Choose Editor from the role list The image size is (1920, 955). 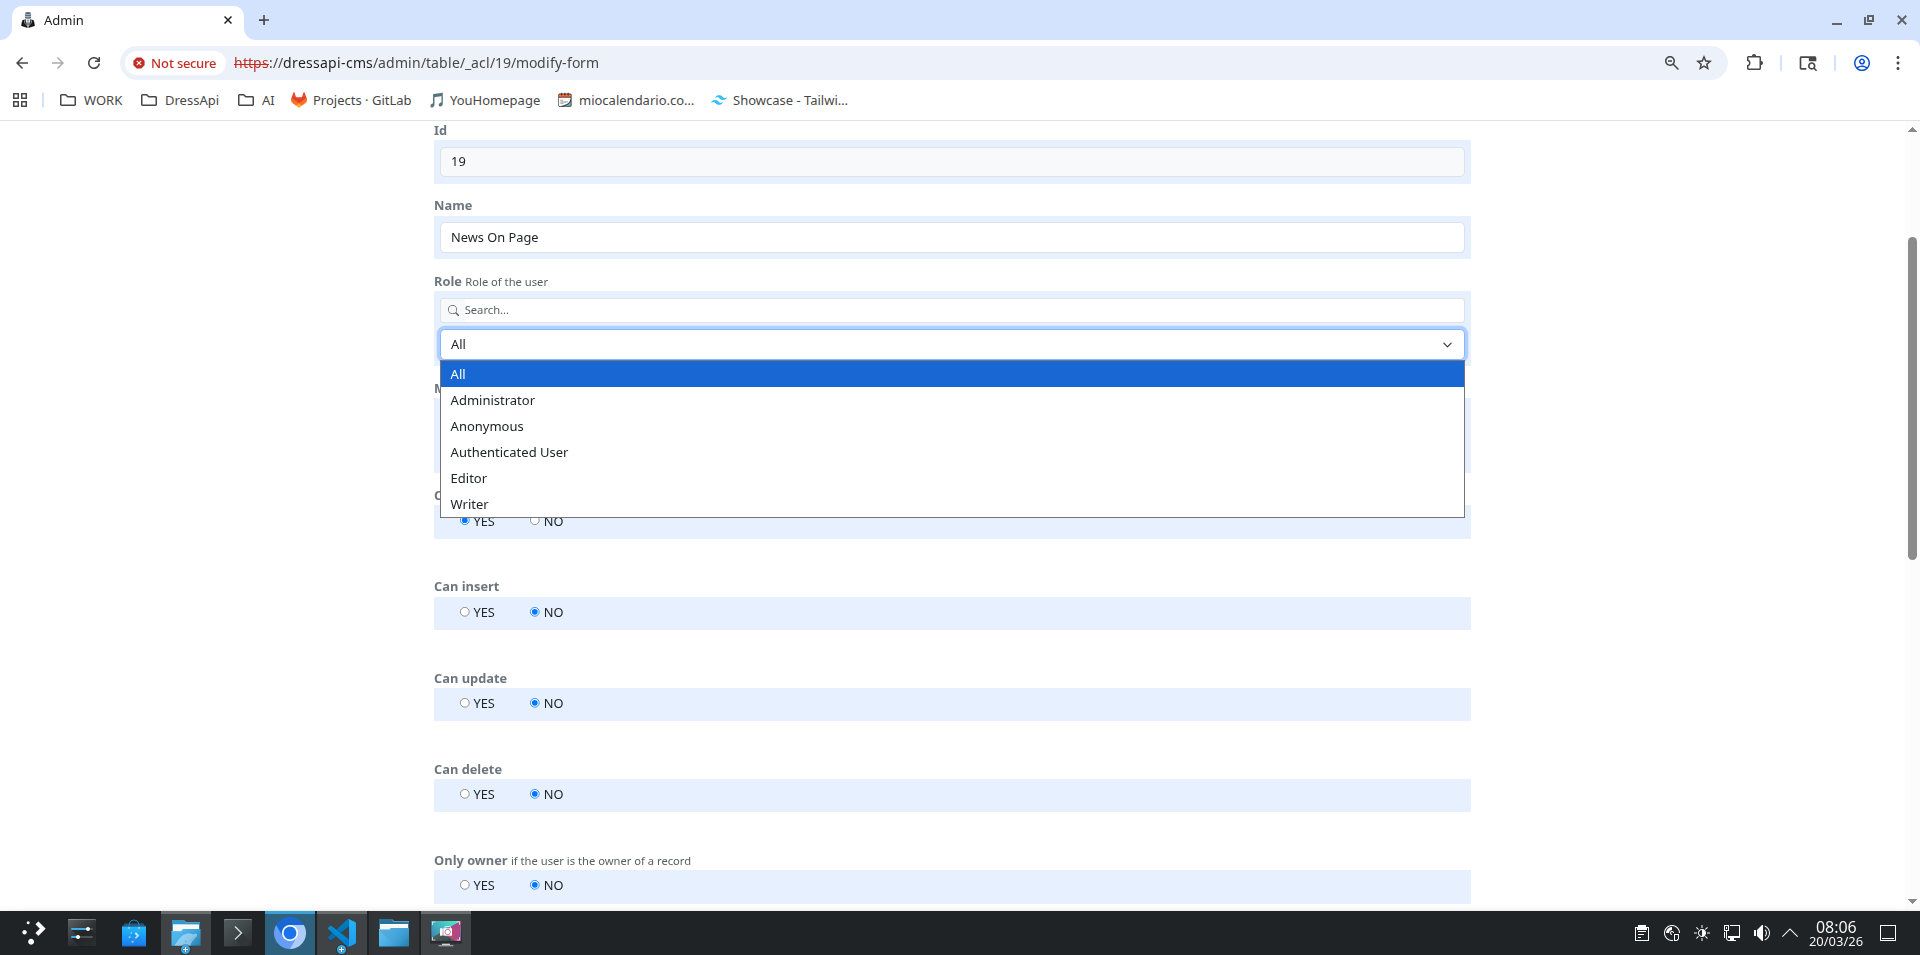[952, 478]
